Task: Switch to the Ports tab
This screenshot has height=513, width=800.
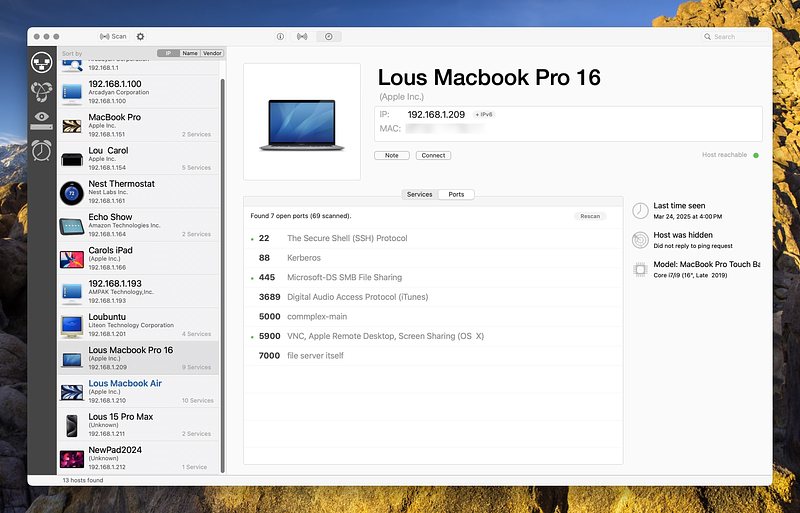Action: click(x=456, y=194)
